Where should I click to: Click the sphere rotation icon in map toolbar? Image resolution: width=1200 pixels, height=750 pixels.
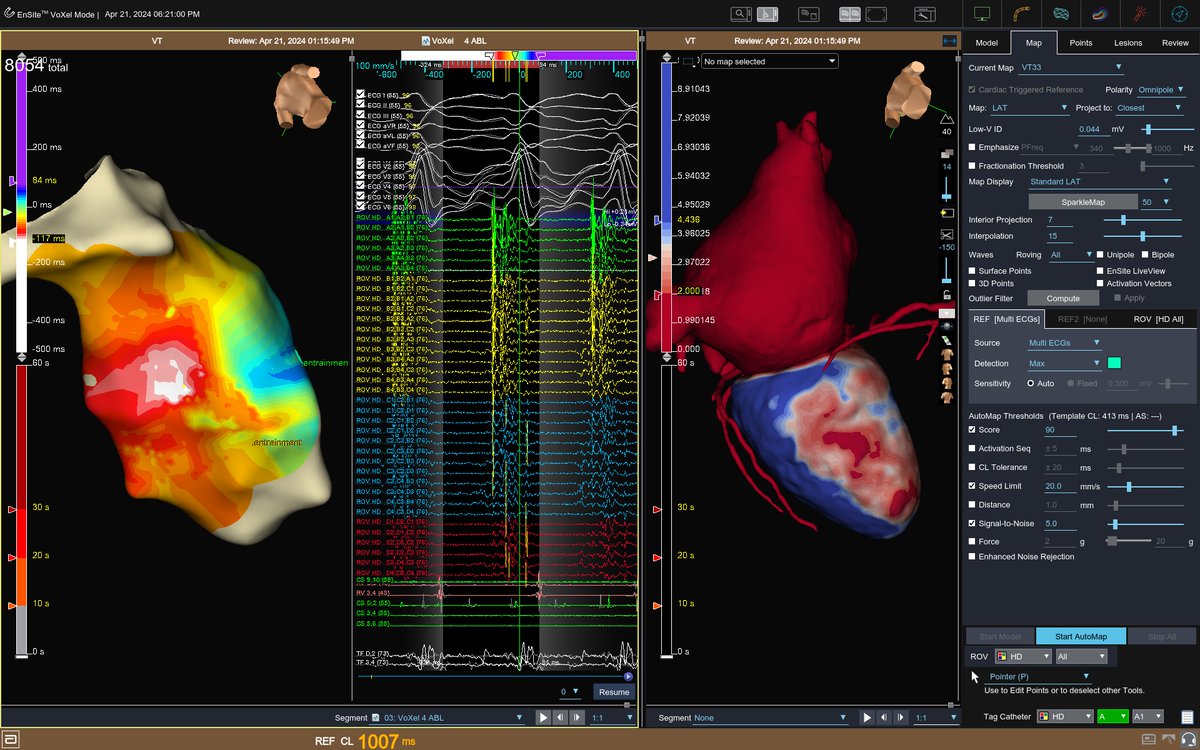pyautogui.click(x=947, y=326)
